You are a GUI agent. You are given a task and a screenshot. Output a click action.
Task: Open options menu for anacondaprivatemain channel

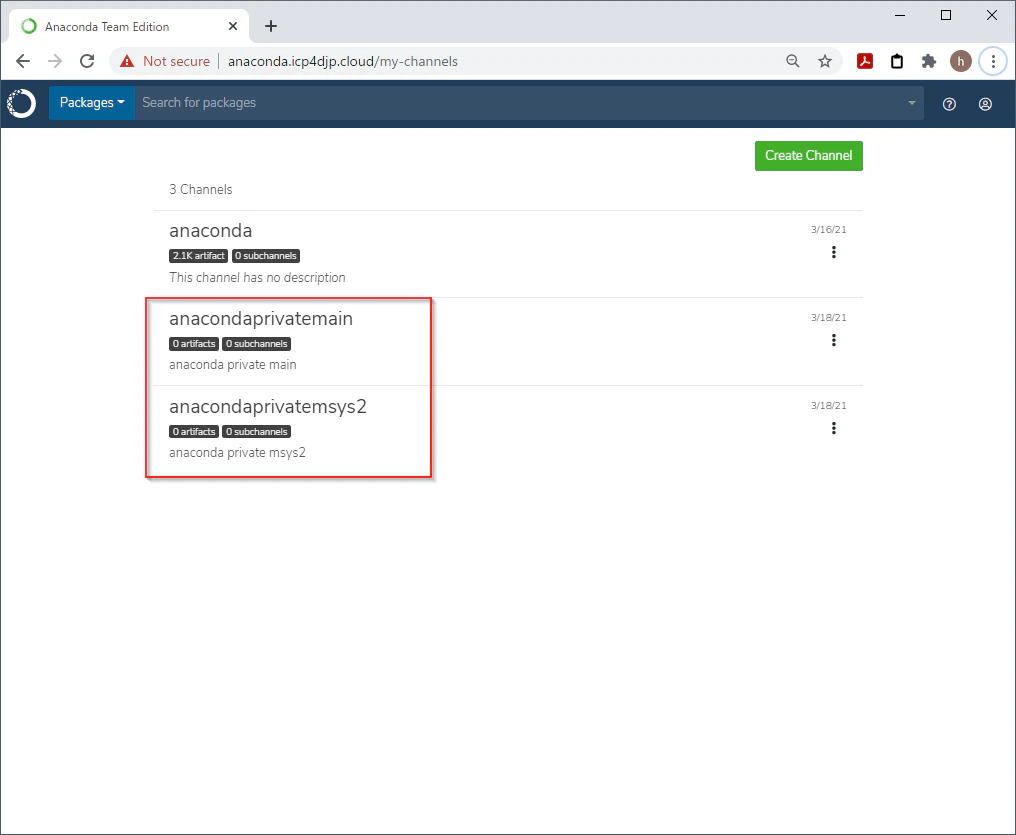point(833,340)
